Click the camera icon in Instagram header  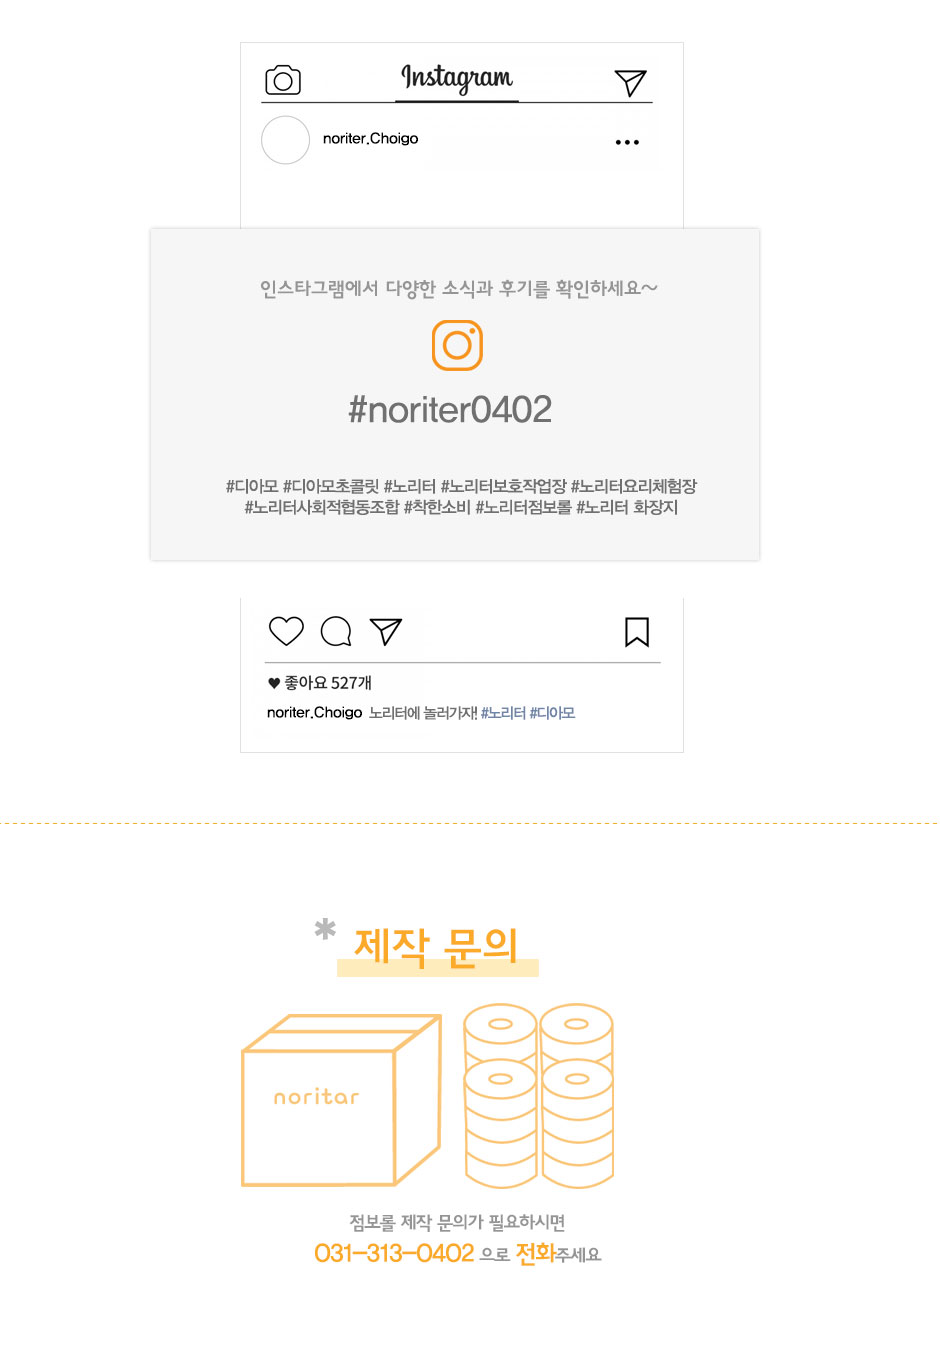(x=283, y=80)
